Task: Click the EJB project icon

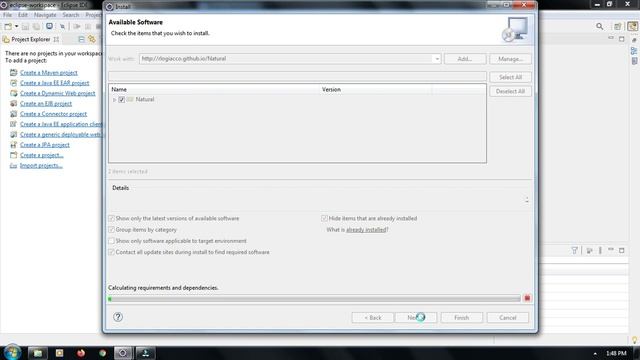Action: click(x=13, y=104)
